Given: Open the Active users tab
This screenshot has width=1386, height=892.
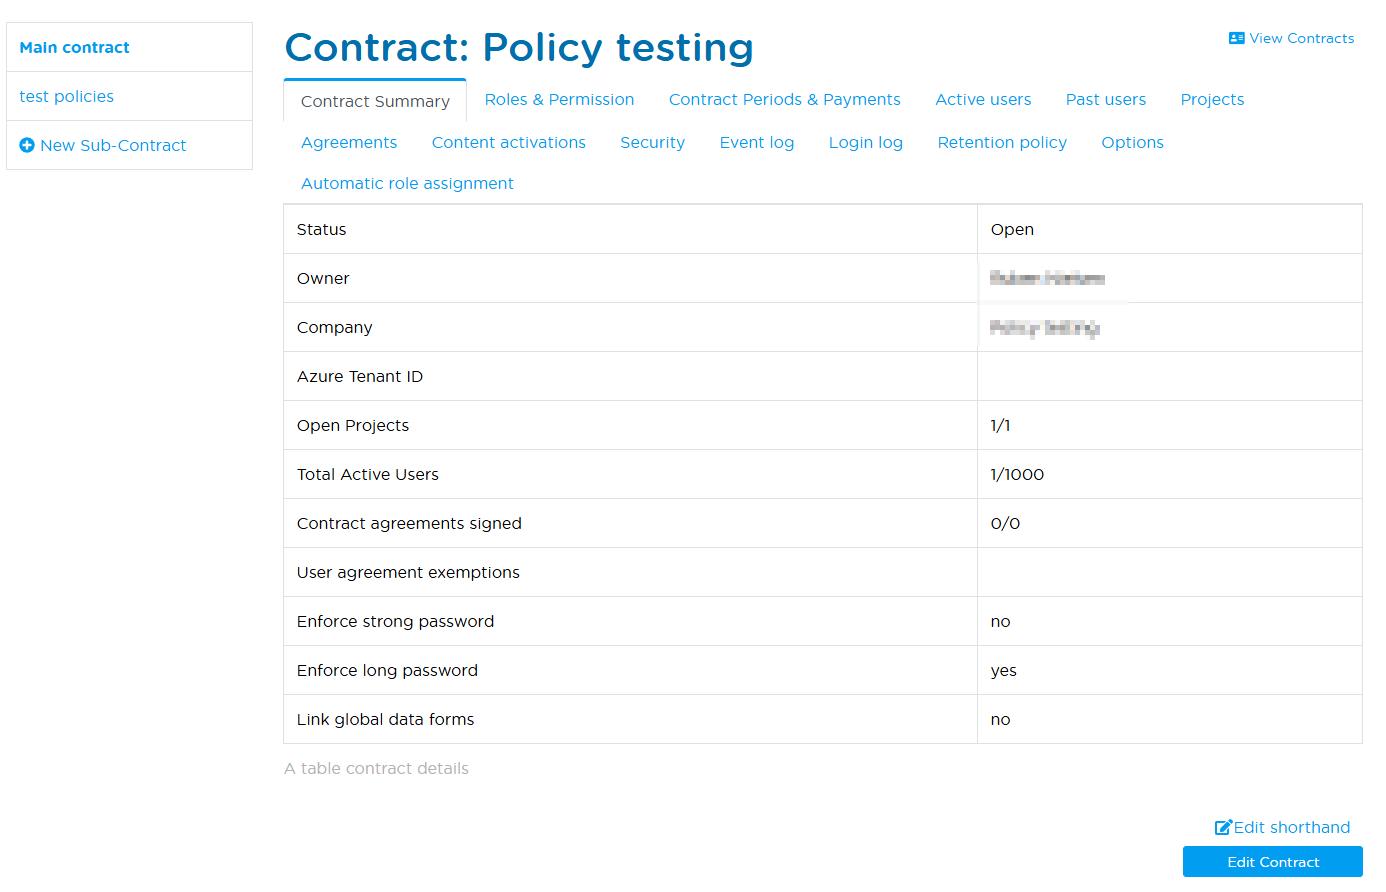Looking at the screenshot, I should [x=983, y=99].
